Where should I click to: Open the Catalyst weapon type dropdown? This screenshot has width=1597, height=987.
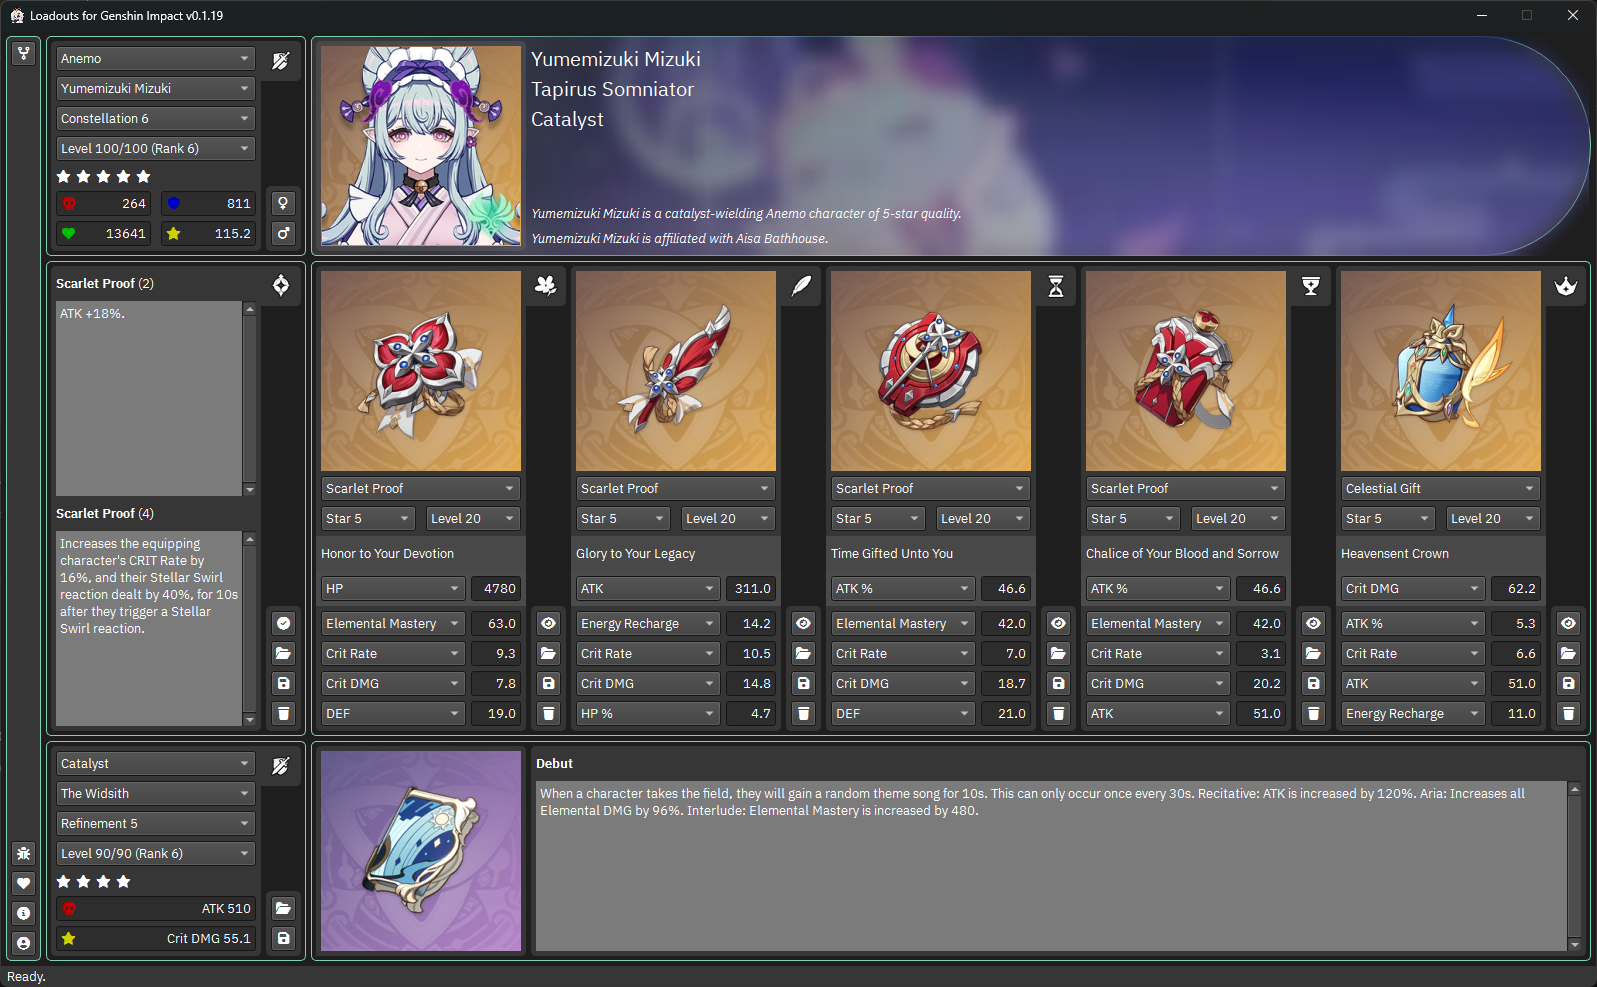[x=156, y=763]
